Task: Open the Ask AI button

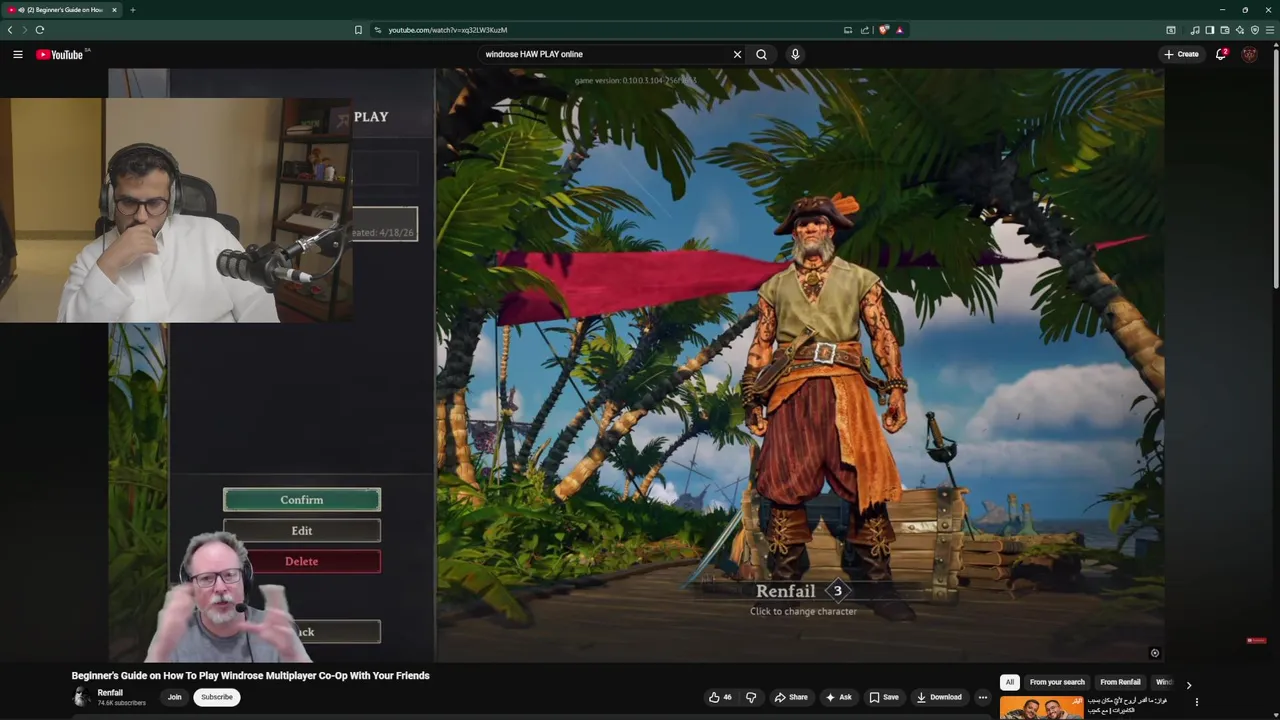Action: tap(838, 697)
